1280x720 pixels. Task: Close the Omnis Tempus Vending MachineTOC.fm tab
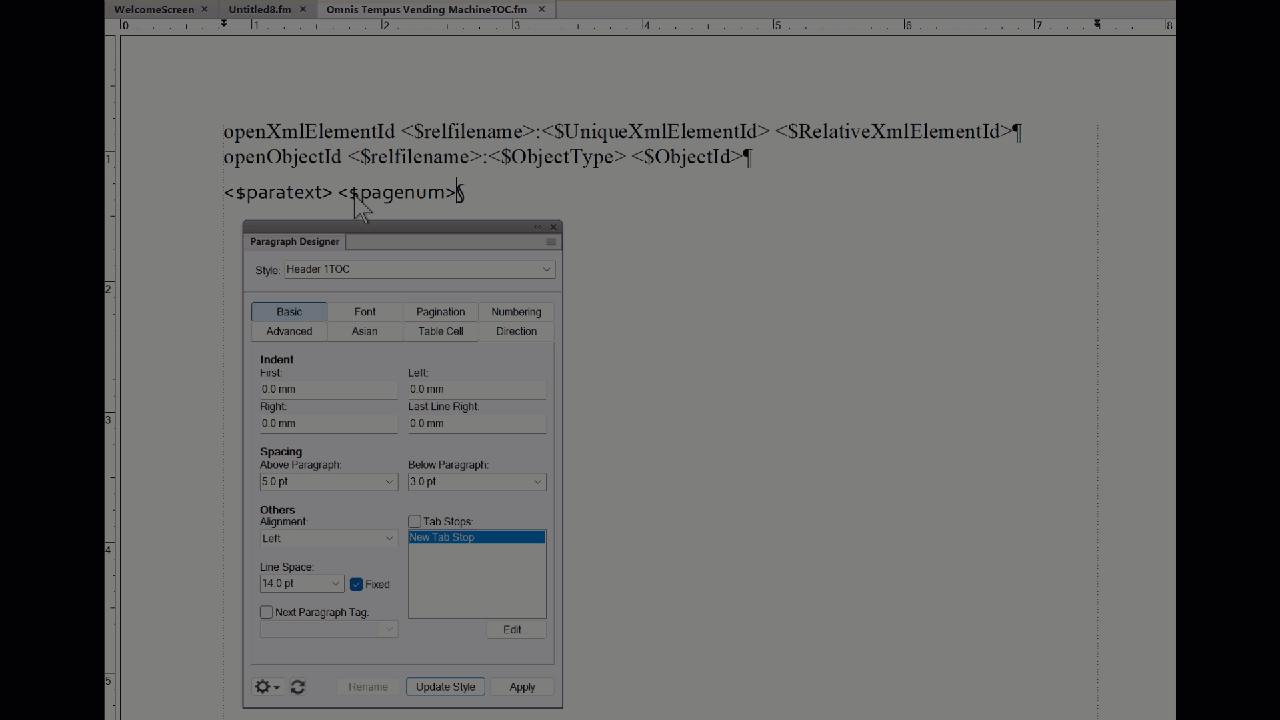(542, 9)
